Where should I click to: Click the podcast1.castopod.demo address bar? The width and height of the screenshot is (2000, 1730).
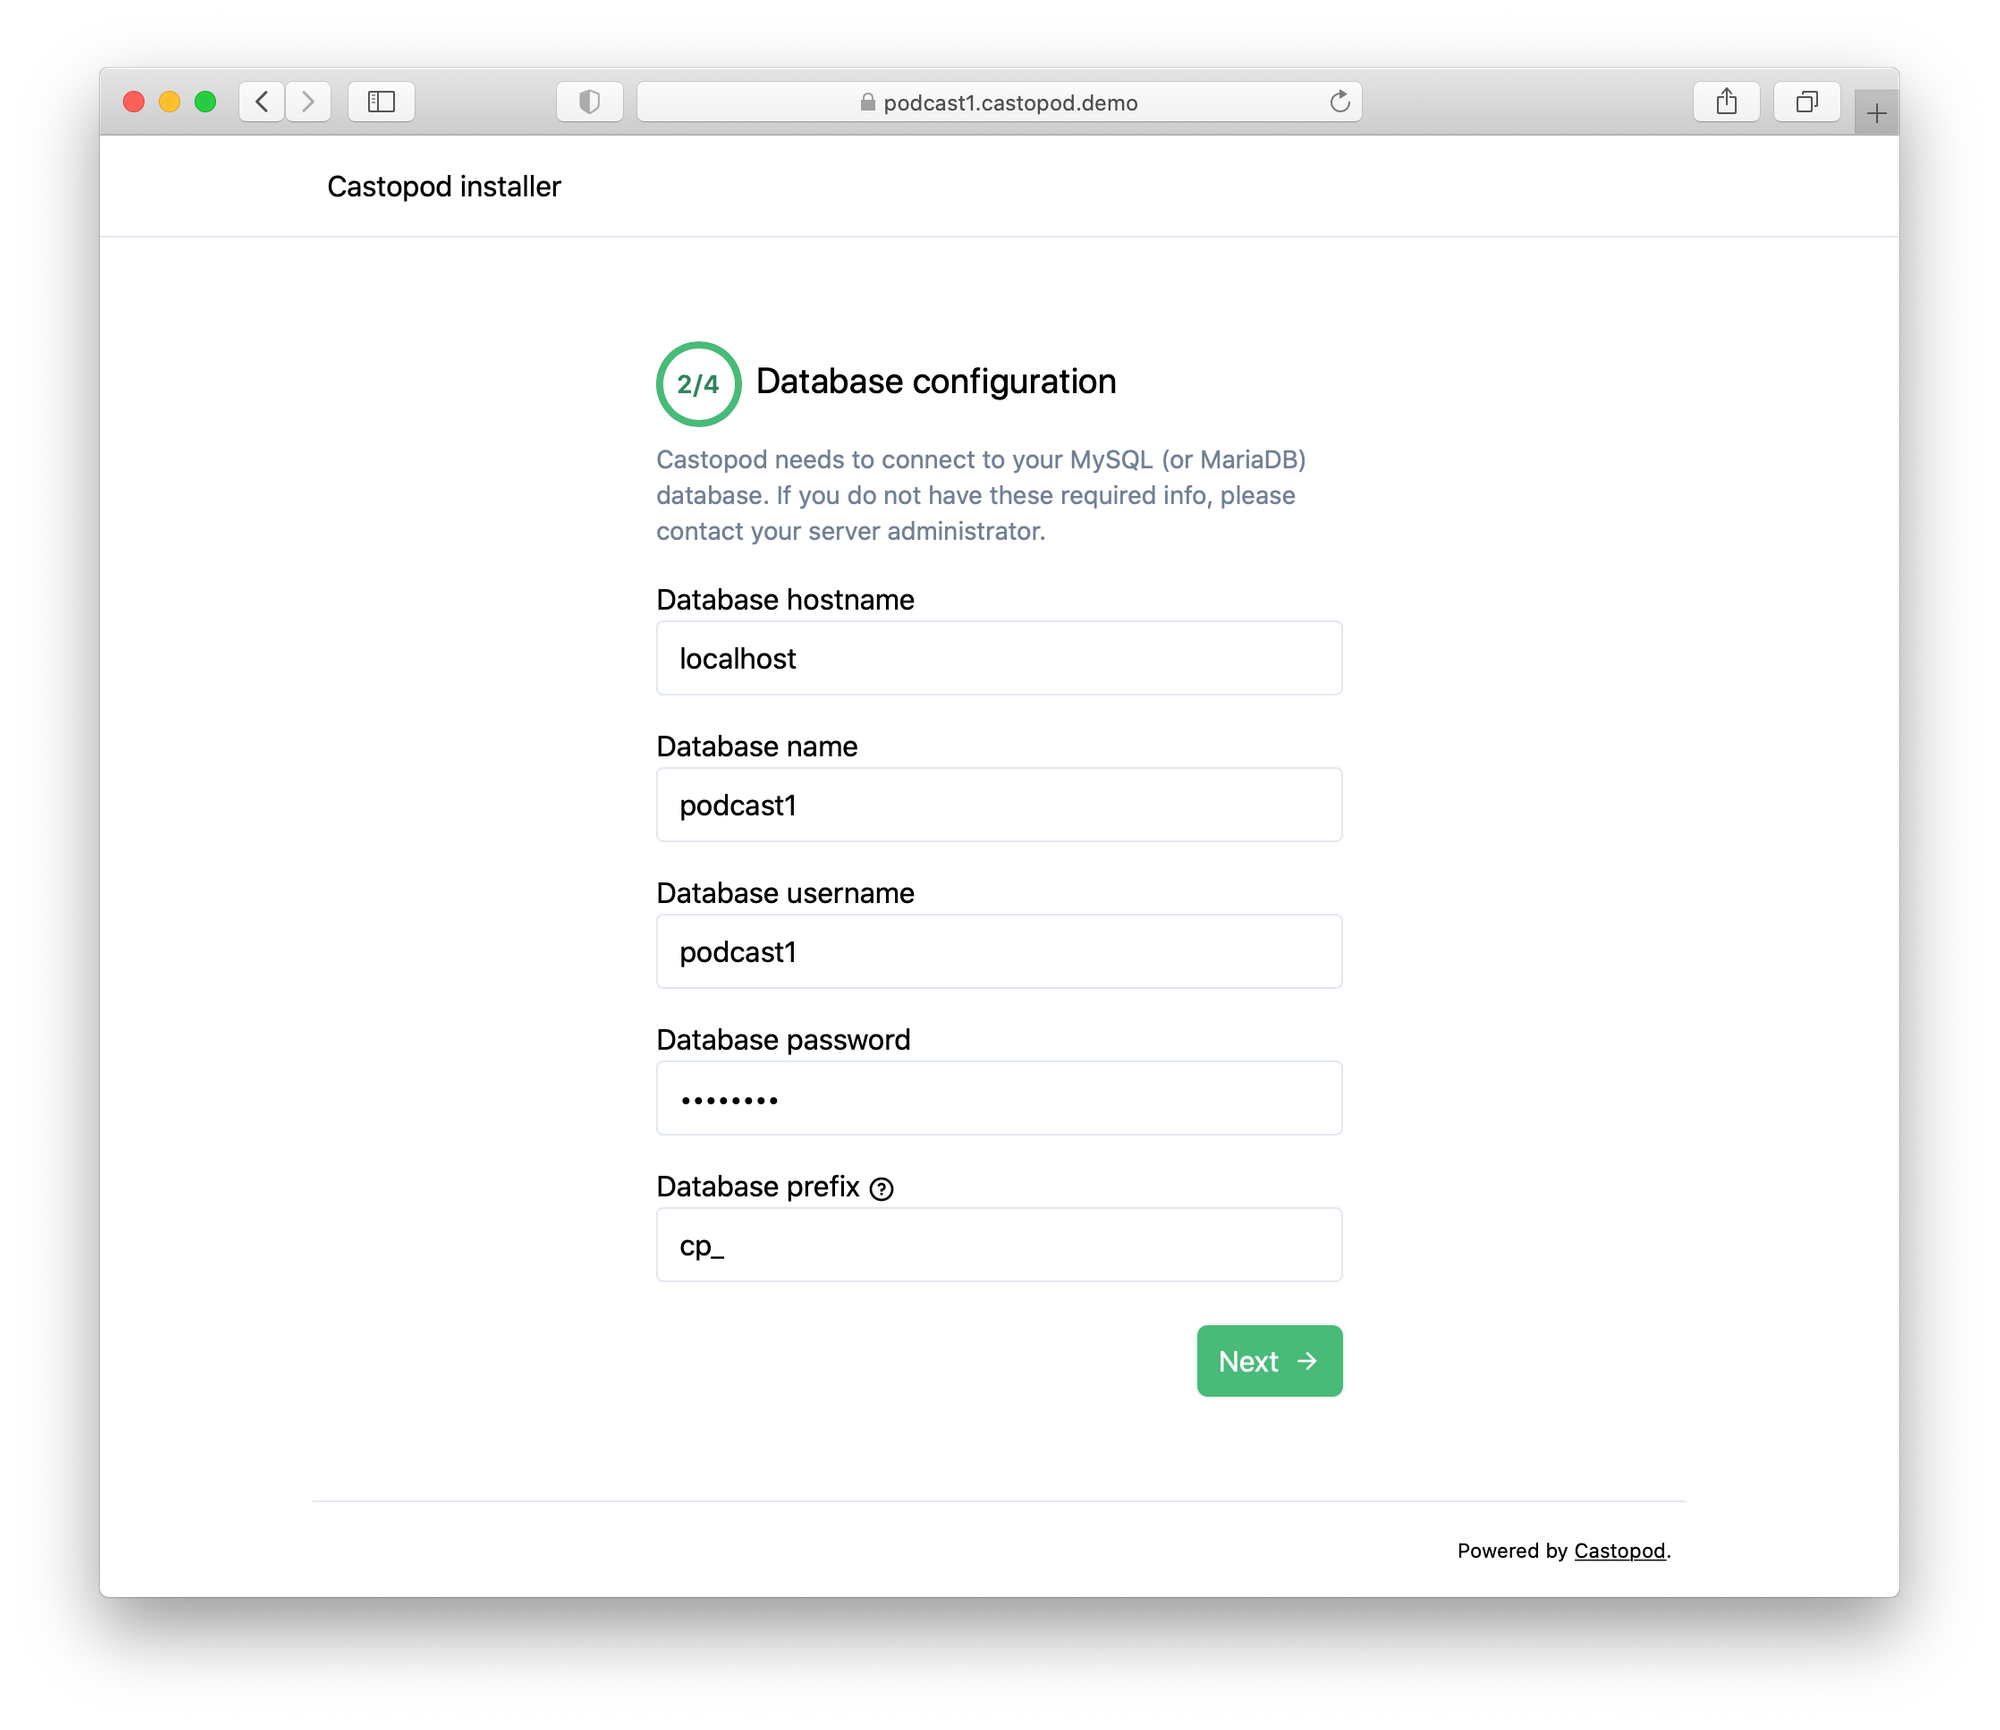tap(999, 102)
